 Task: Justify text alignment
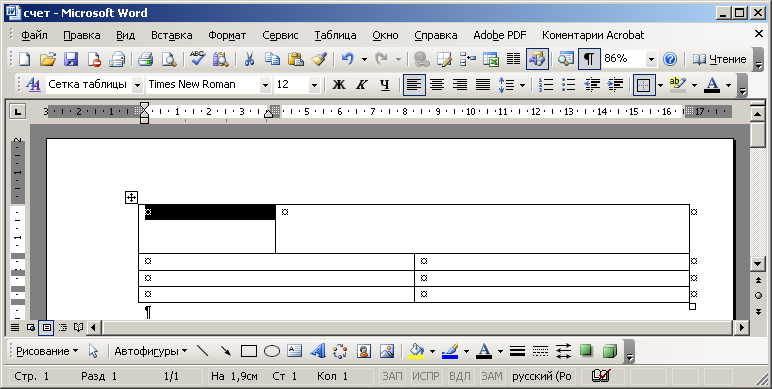482,85
